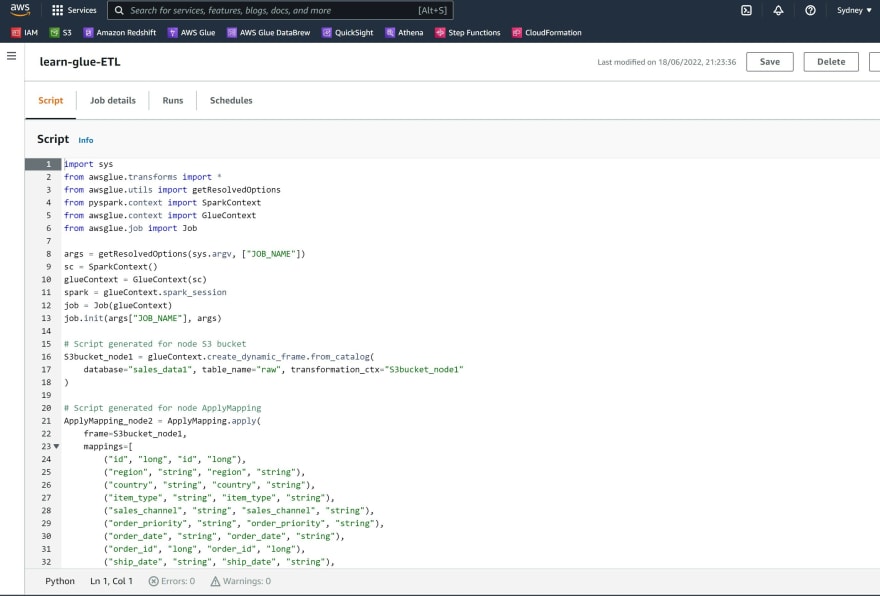Focus the AWS services search field

281,10
